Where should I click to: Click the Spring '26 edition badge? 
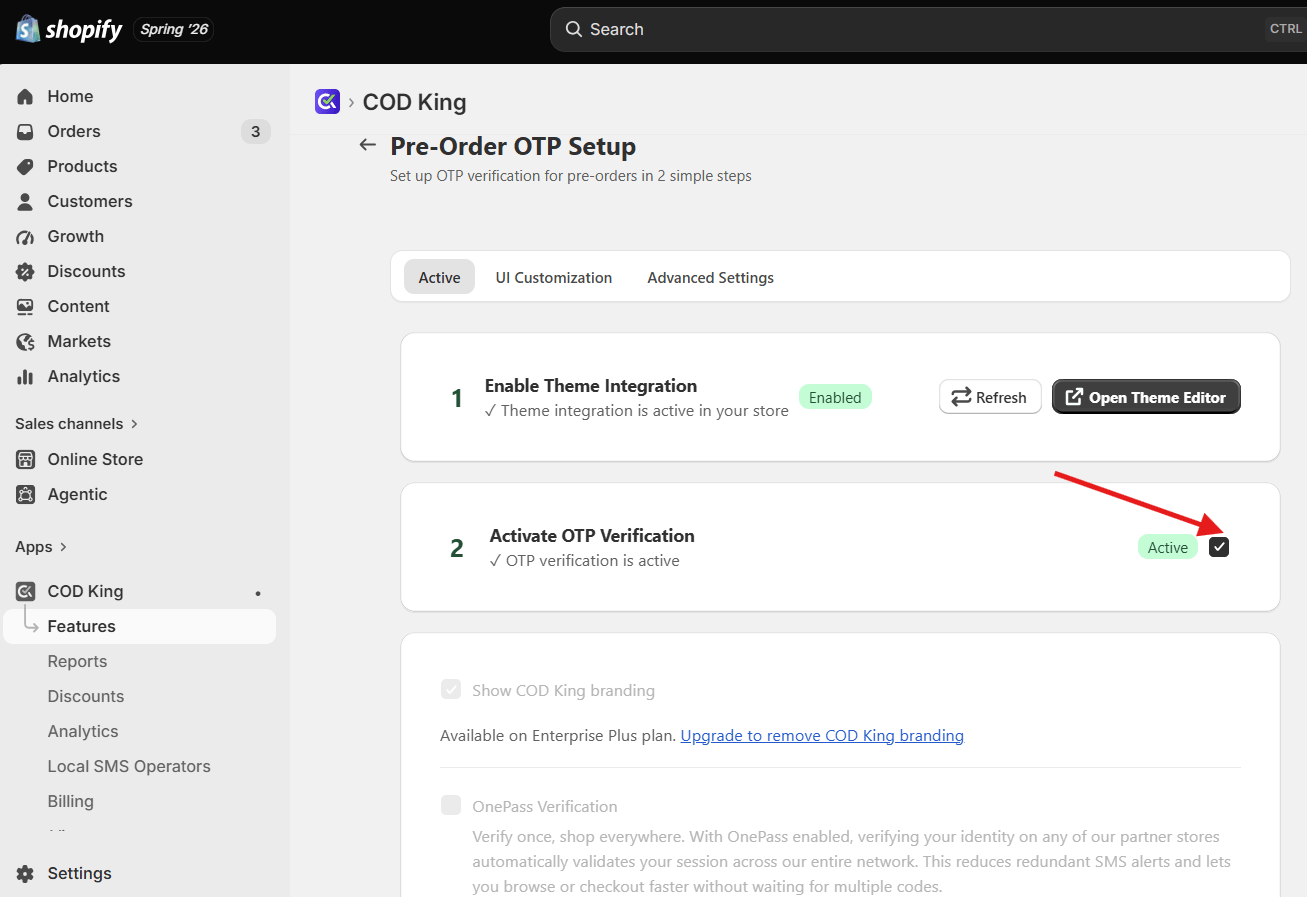174,29
